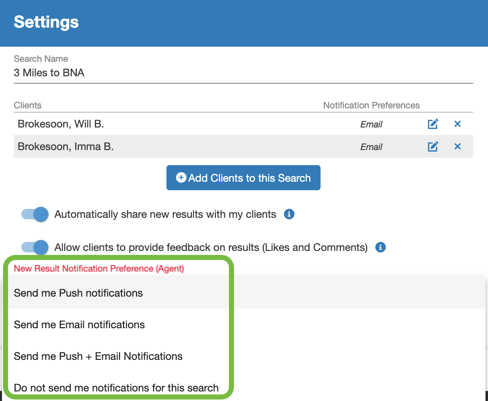
Task: Edit notification preference for Imma B. Brokesoon
Action: tap(433, 146)
